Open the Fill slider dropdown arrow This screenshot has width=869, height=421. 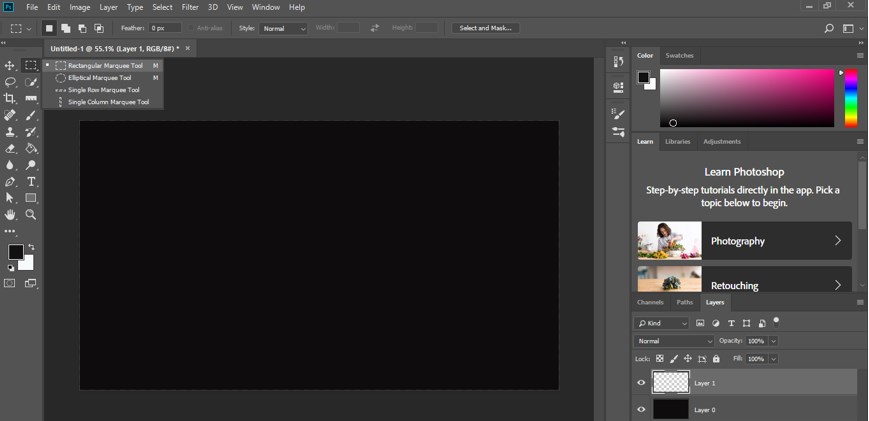[773, 359]
